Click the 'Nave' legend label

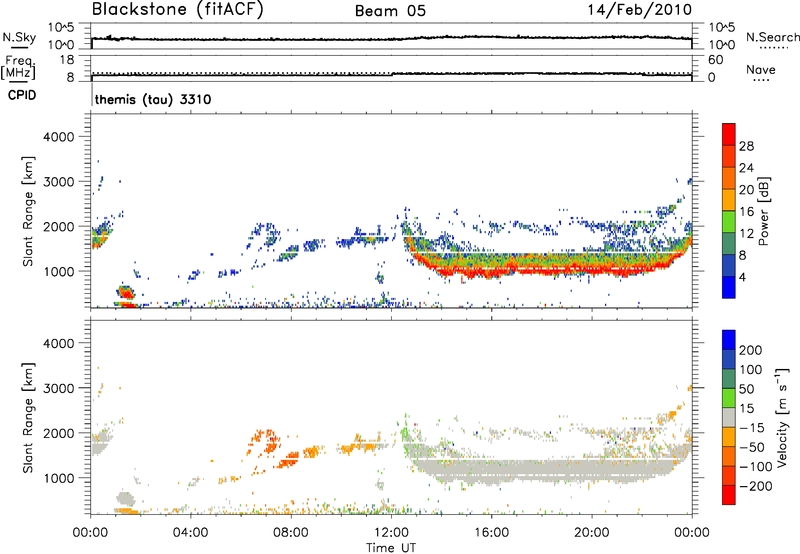coord(761,69)
